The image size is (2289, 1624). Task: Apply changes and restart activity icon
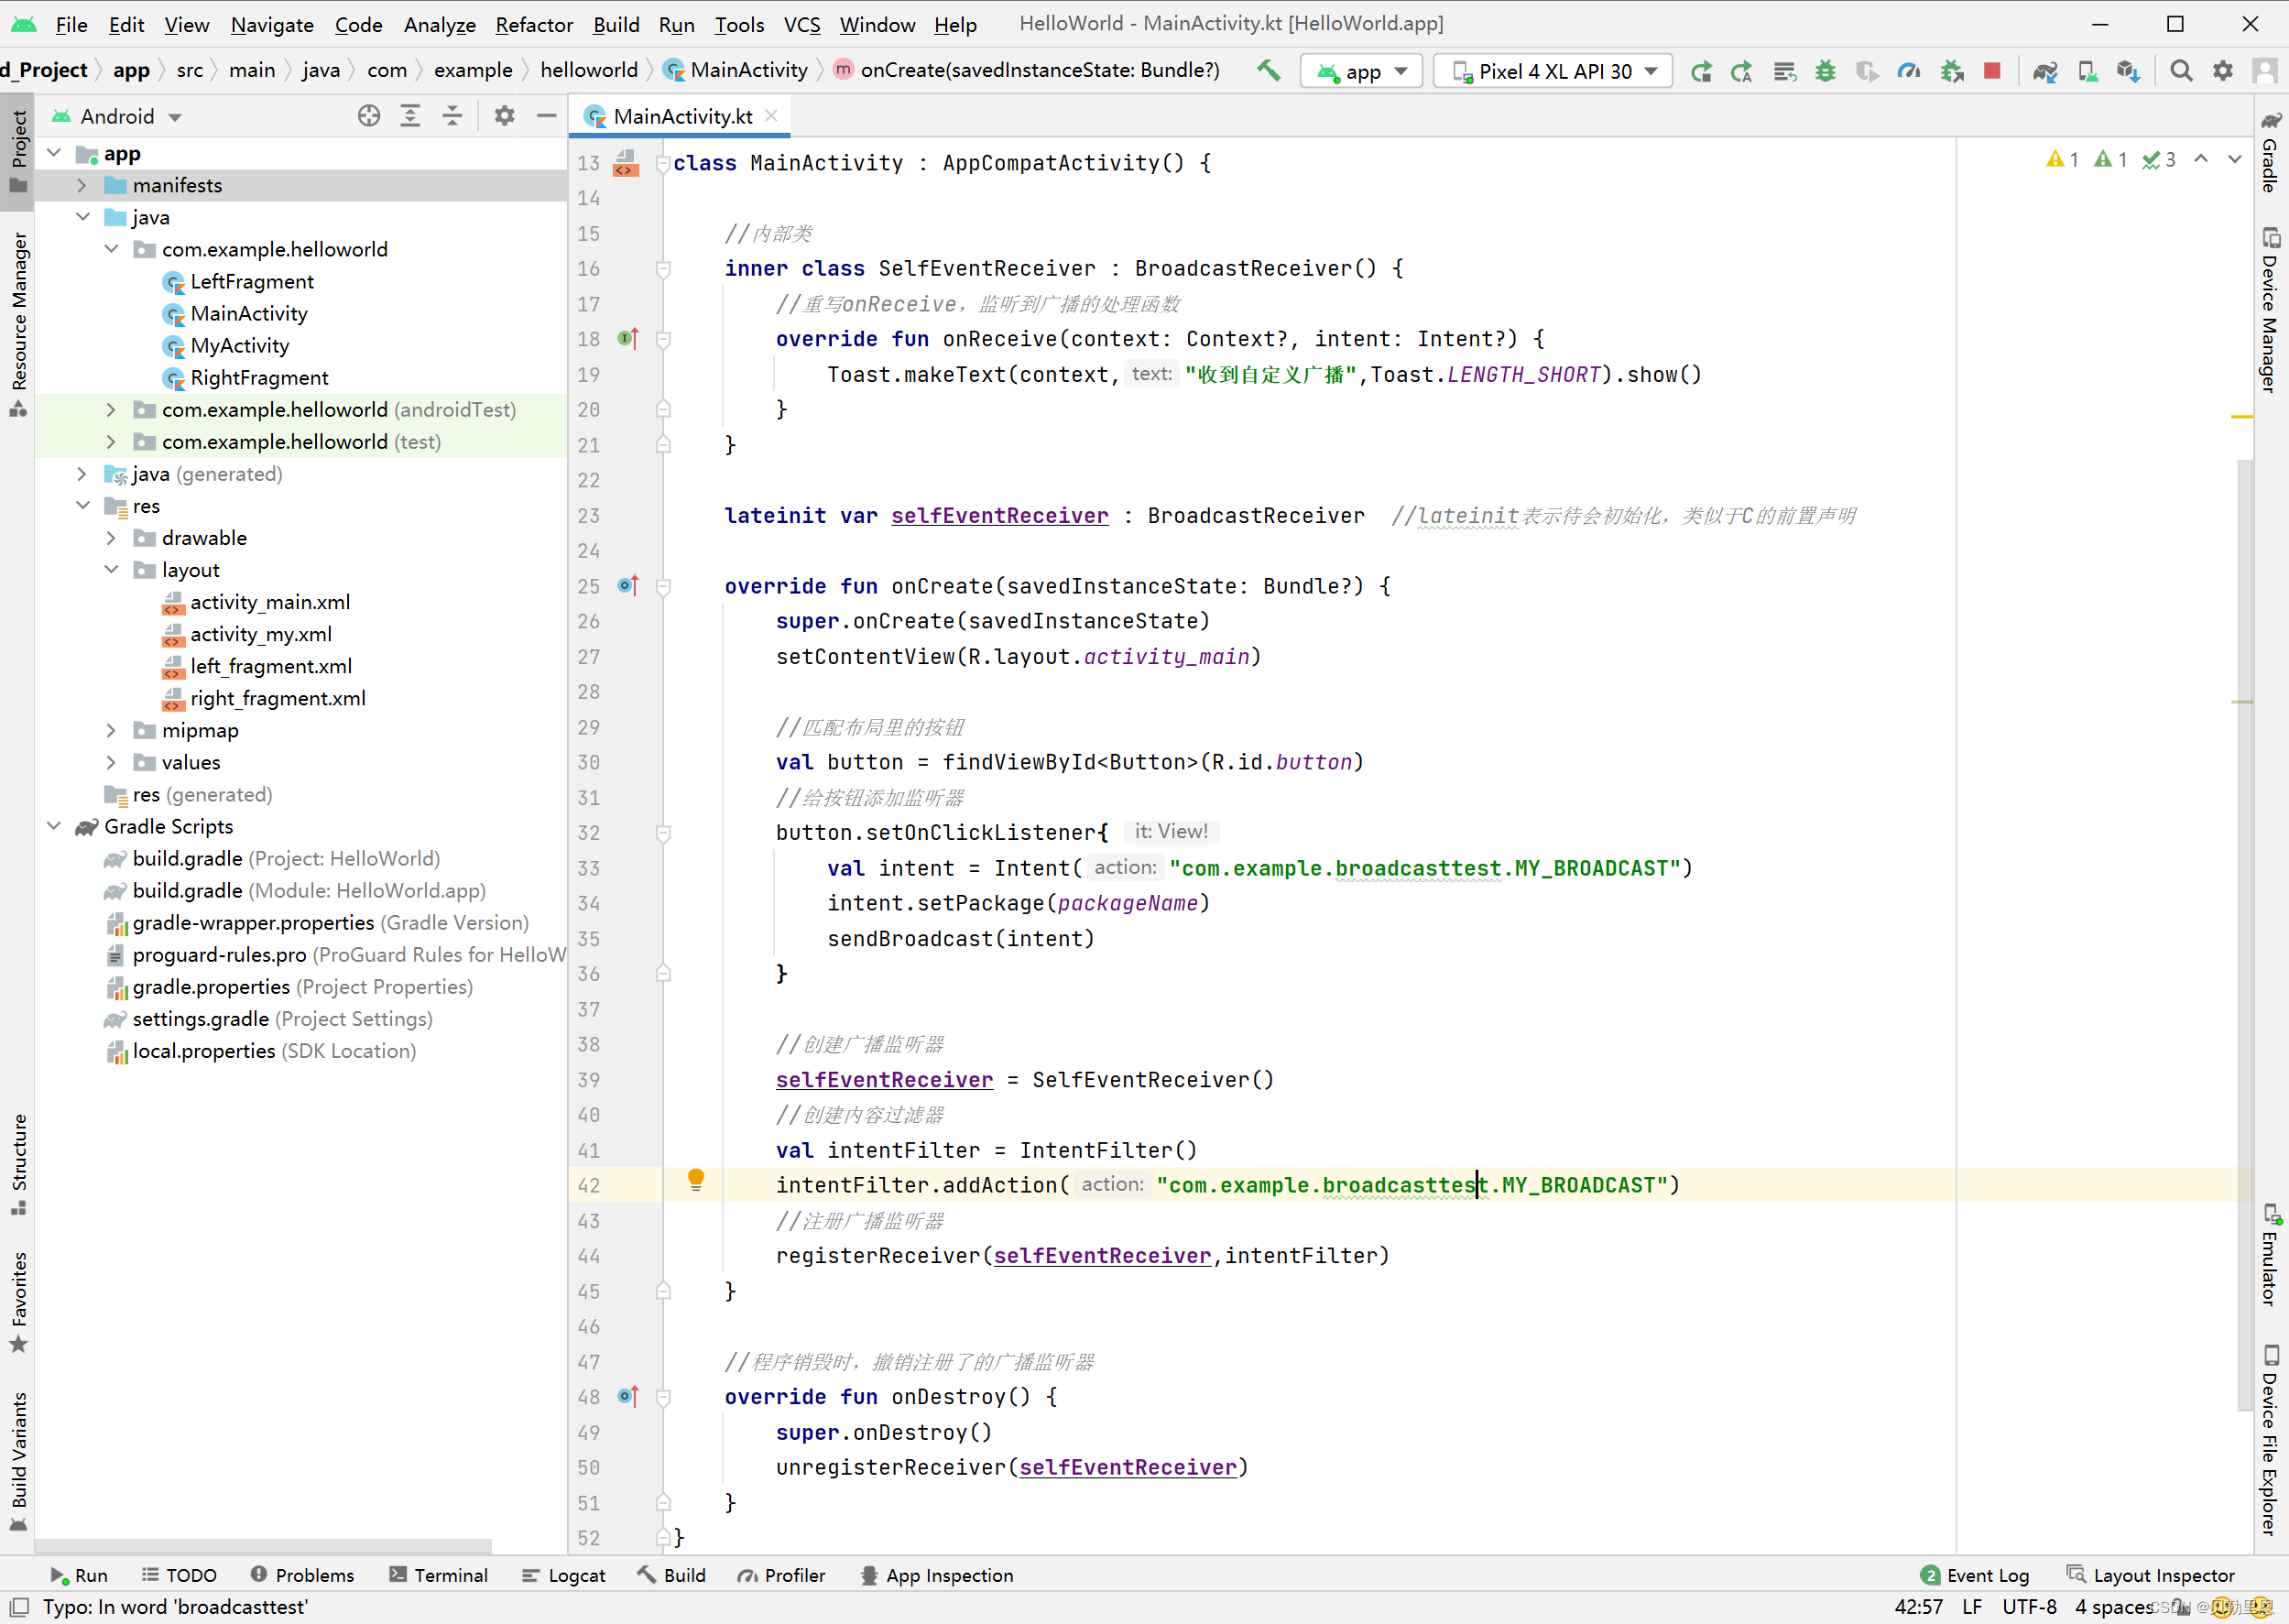click(1742, 71)
